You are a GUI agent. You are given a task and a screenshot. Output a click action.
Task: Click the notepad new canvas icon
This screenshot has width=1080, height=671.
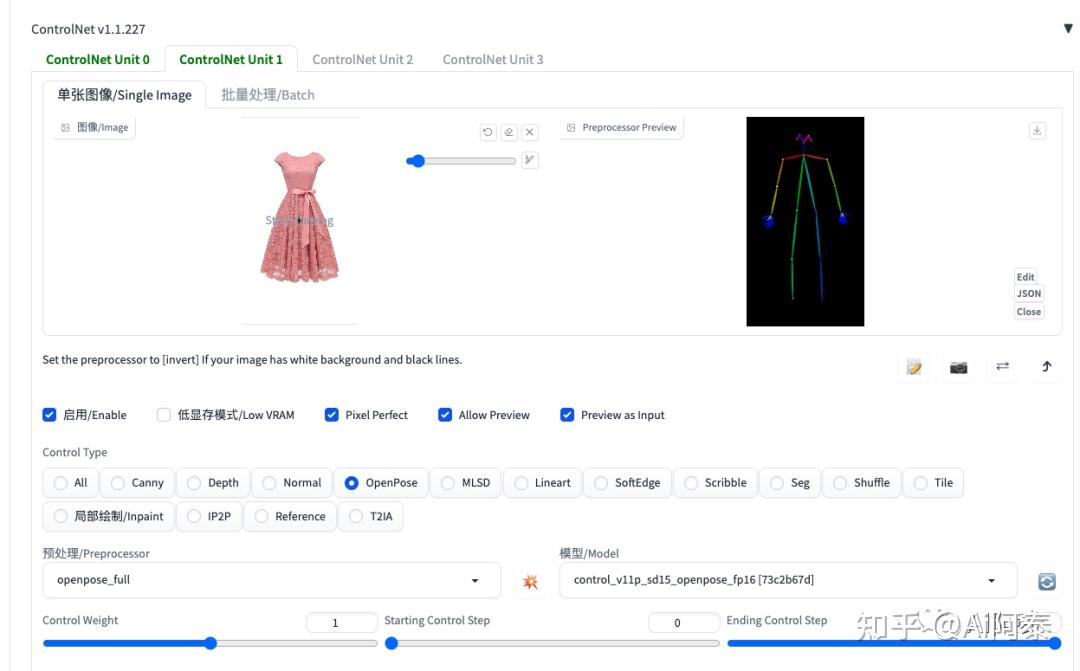click(x=914, y=367)
